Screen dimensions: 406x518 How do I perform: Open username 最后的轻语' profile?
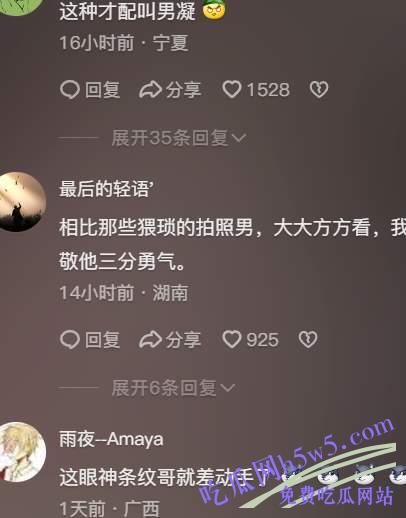(106, 189)
